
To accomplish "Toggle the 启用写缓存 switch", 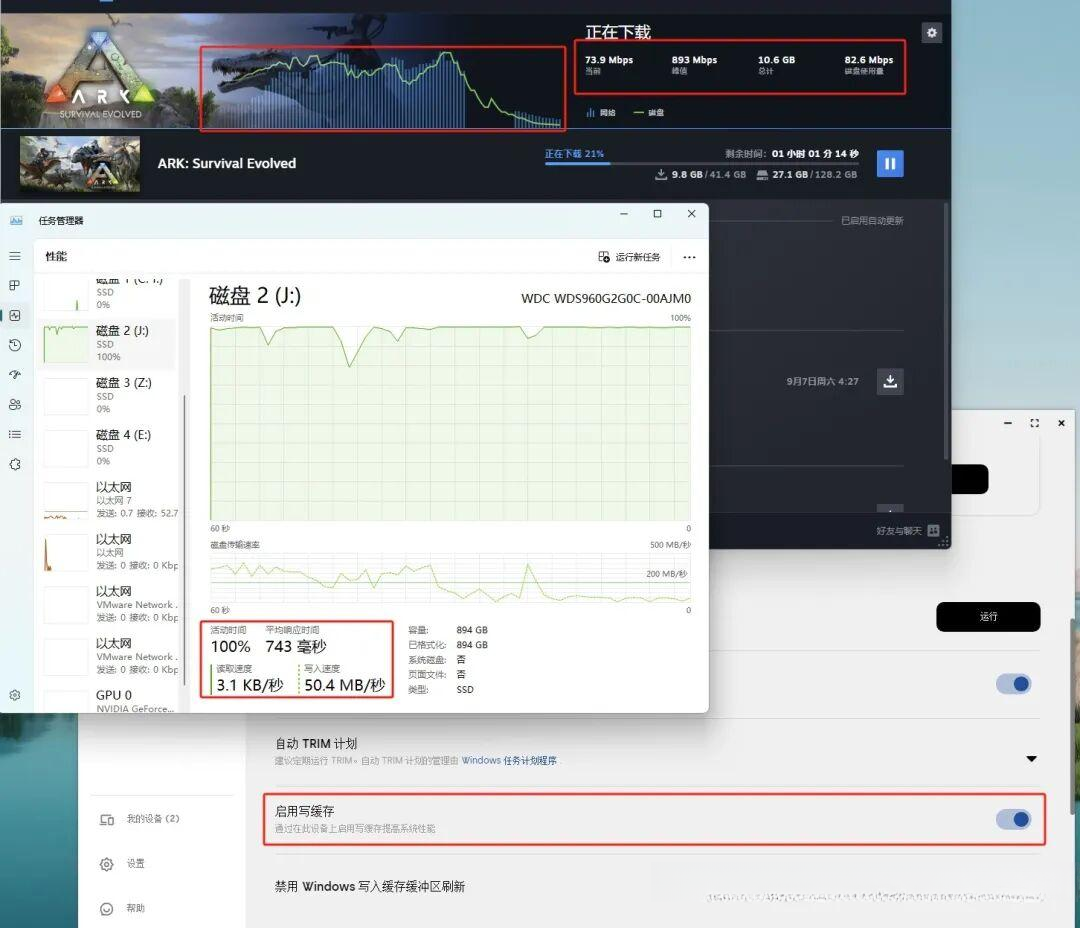I will (1013, 819).
